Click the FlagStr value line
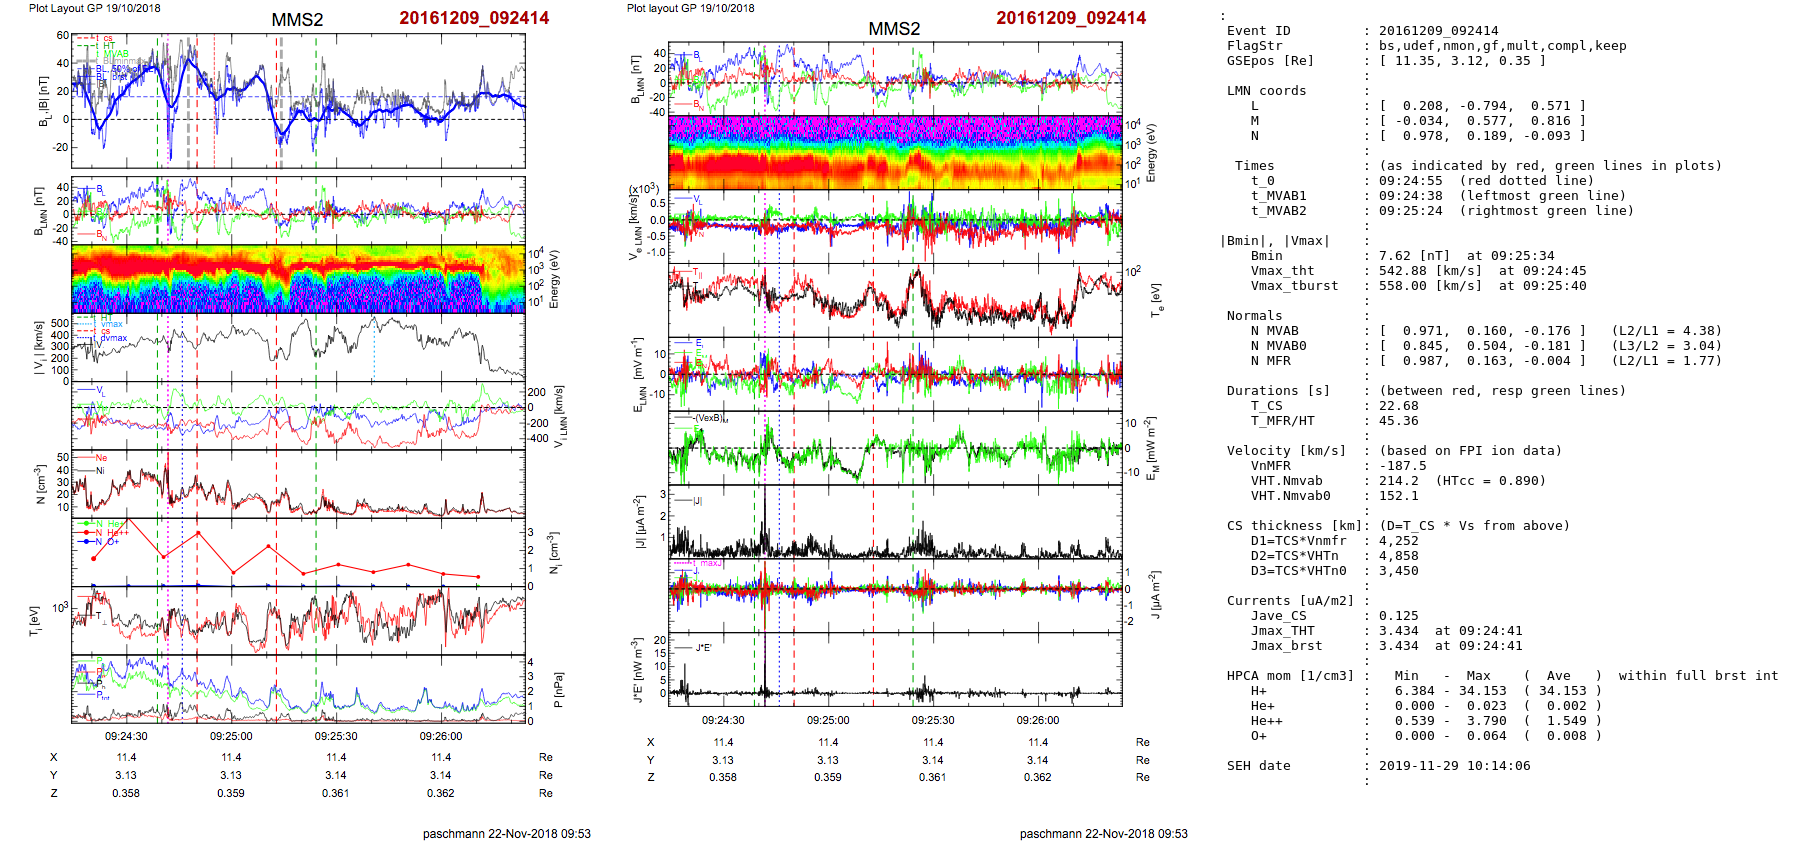 1502,46
